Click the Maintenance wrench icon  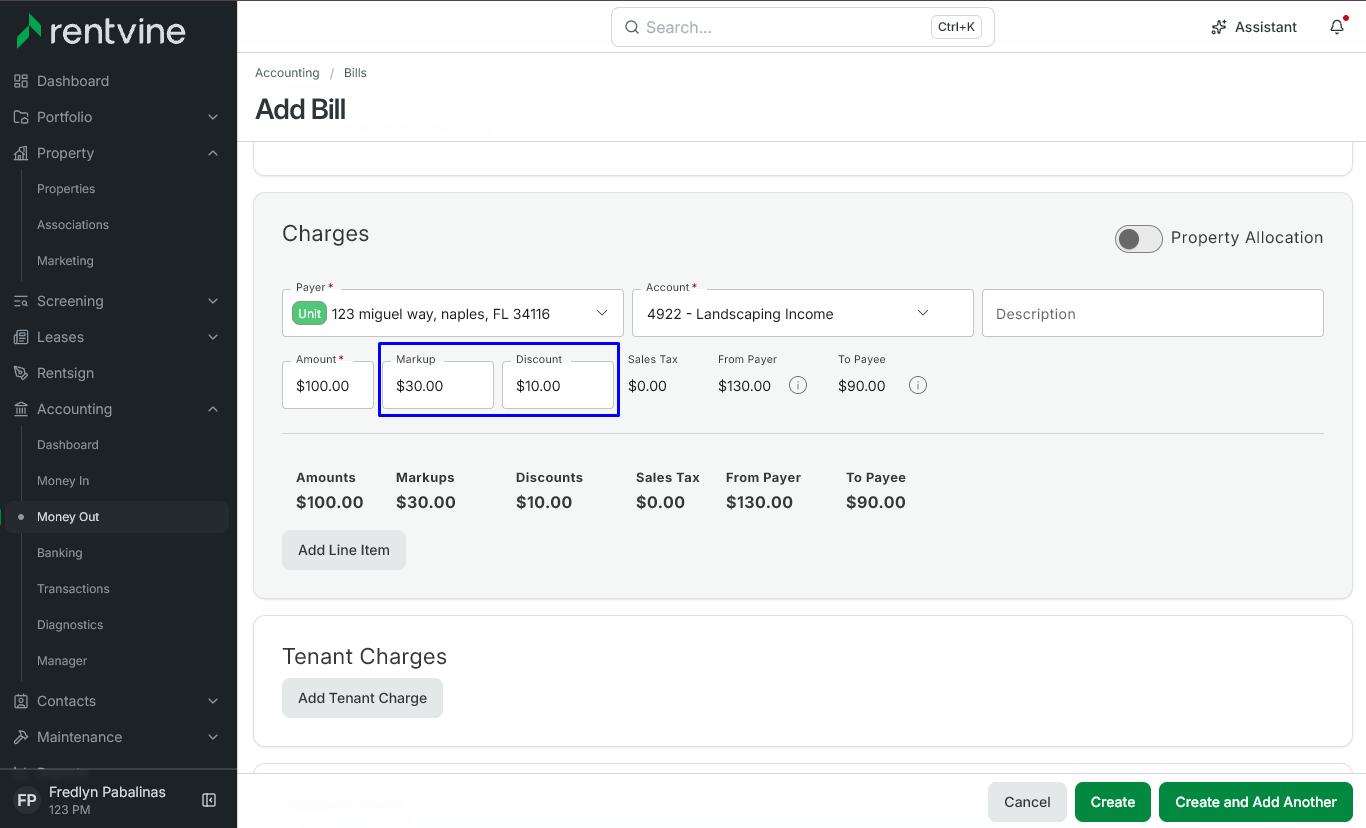(x=21, y=737)
